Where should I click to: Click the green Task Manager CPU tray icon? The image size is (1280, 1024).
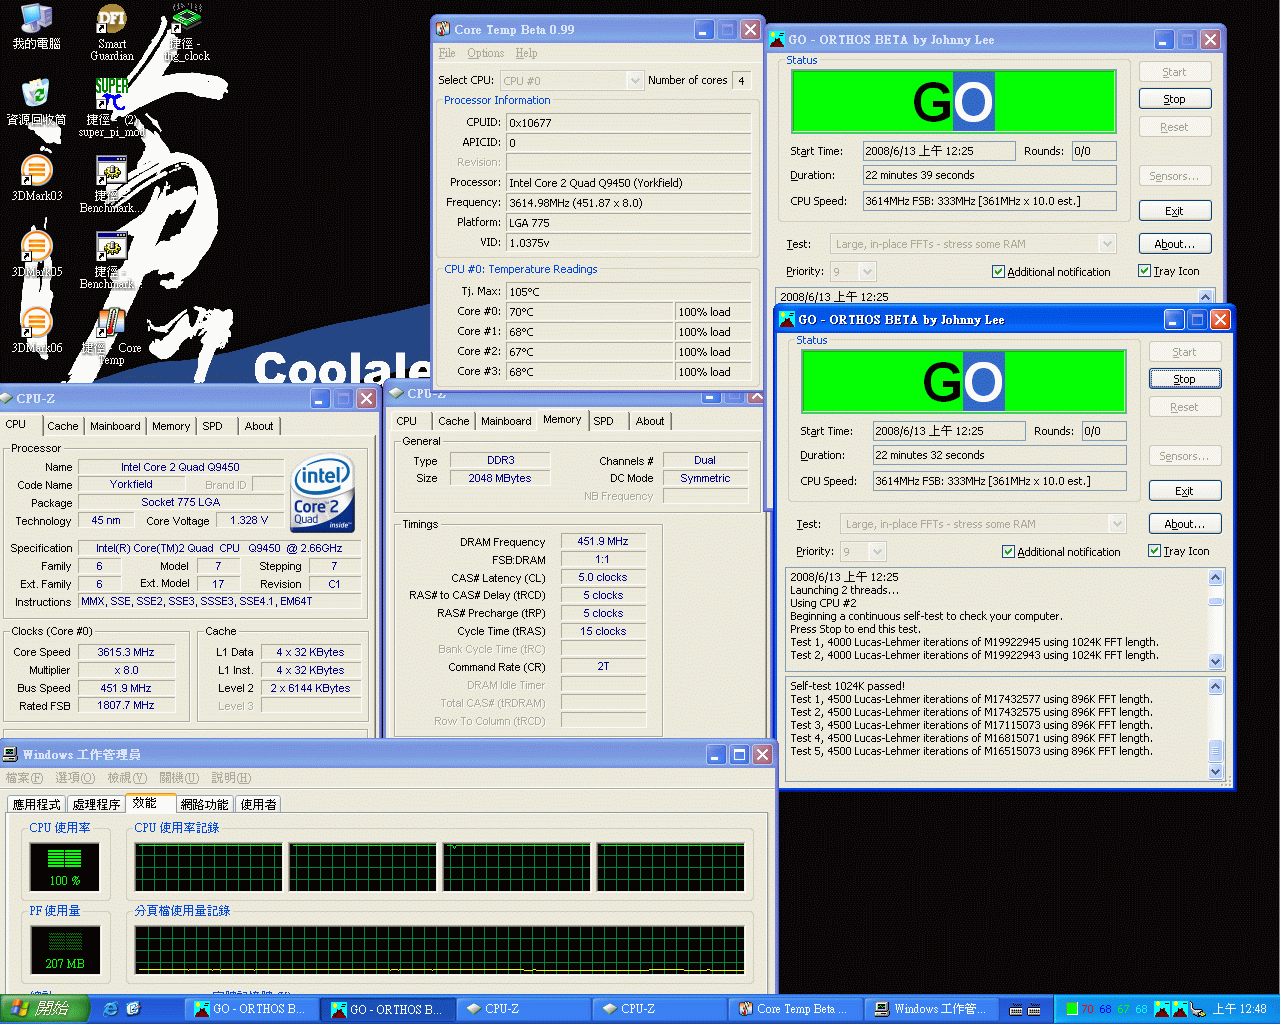coord(1072,1009)
